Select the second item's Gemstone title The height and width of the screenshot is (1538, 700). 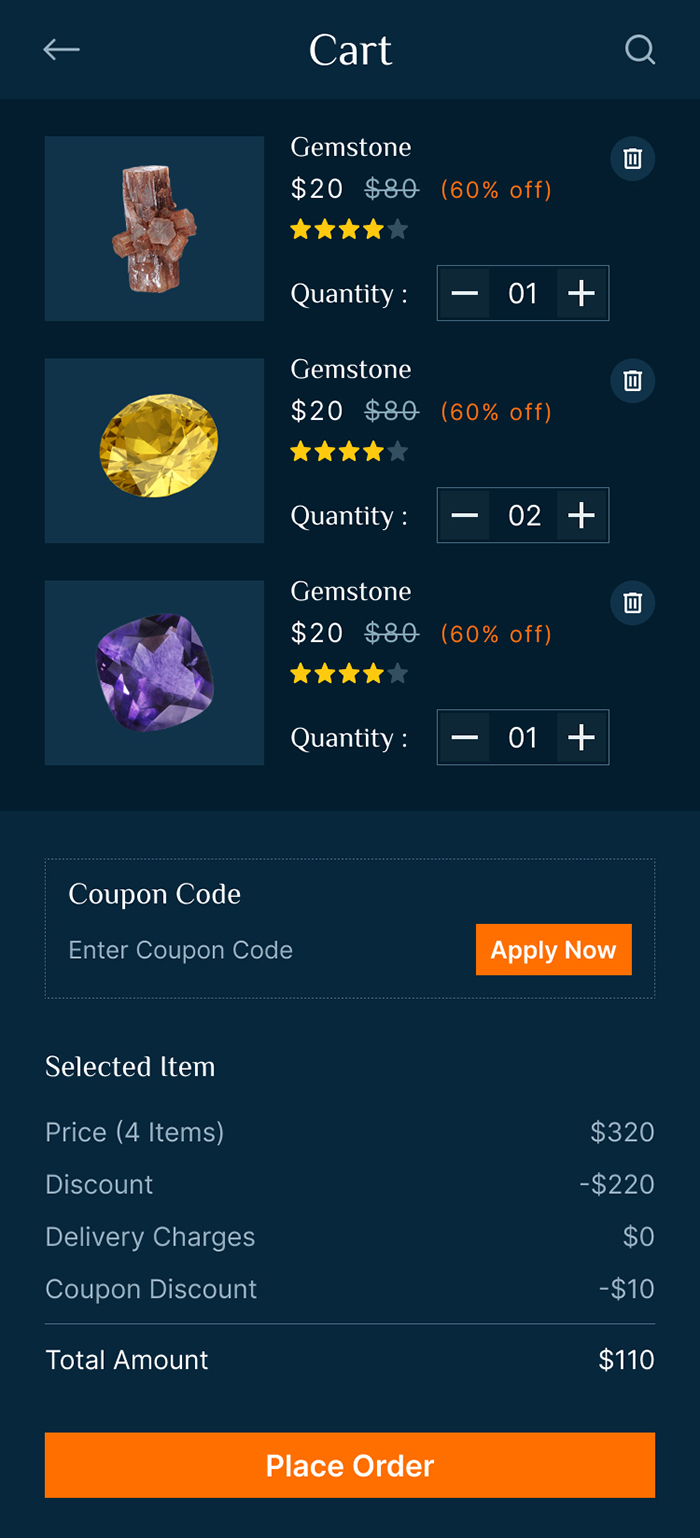tap(351, 369)
